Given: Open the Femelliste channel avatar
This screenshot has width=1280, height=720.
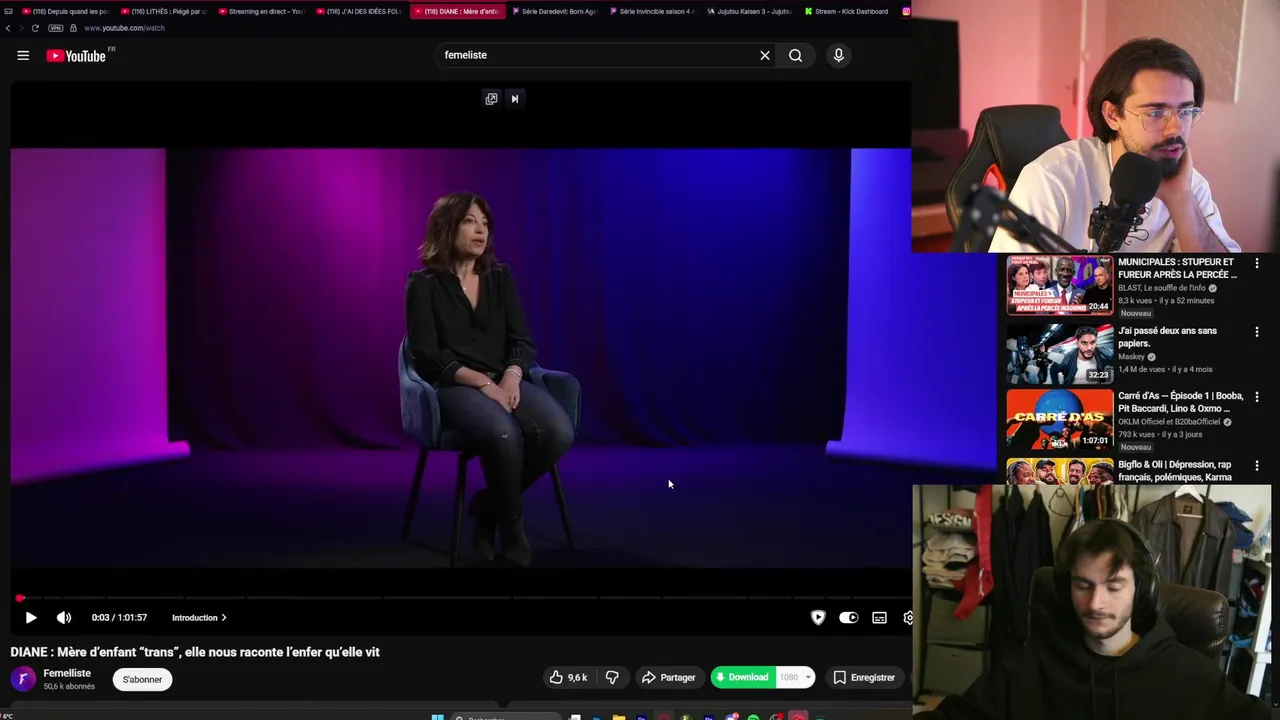Looking at the screenshot, I should [23, 679].
